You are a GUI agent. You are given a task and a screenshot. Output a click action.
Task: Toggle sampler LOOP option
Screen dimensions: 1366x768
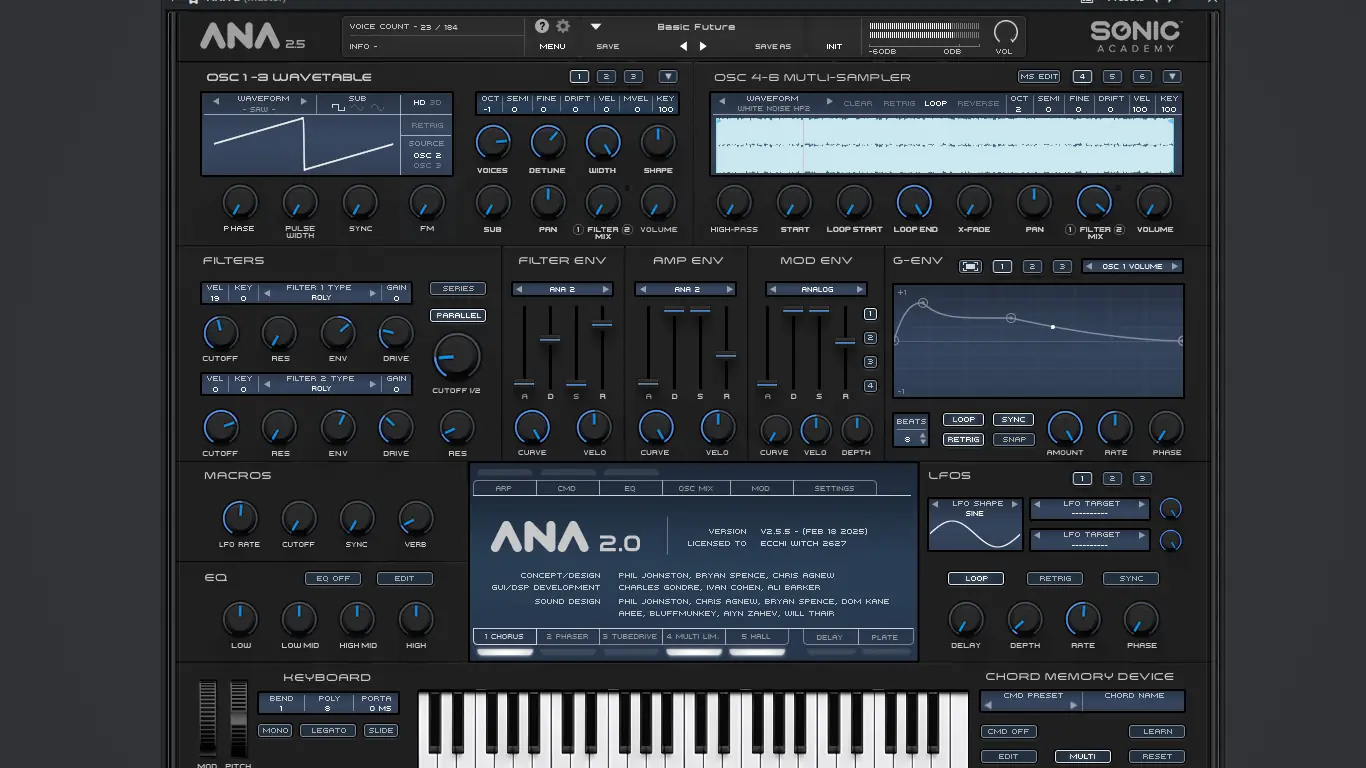pyautogui.click(x=935, y=103)
